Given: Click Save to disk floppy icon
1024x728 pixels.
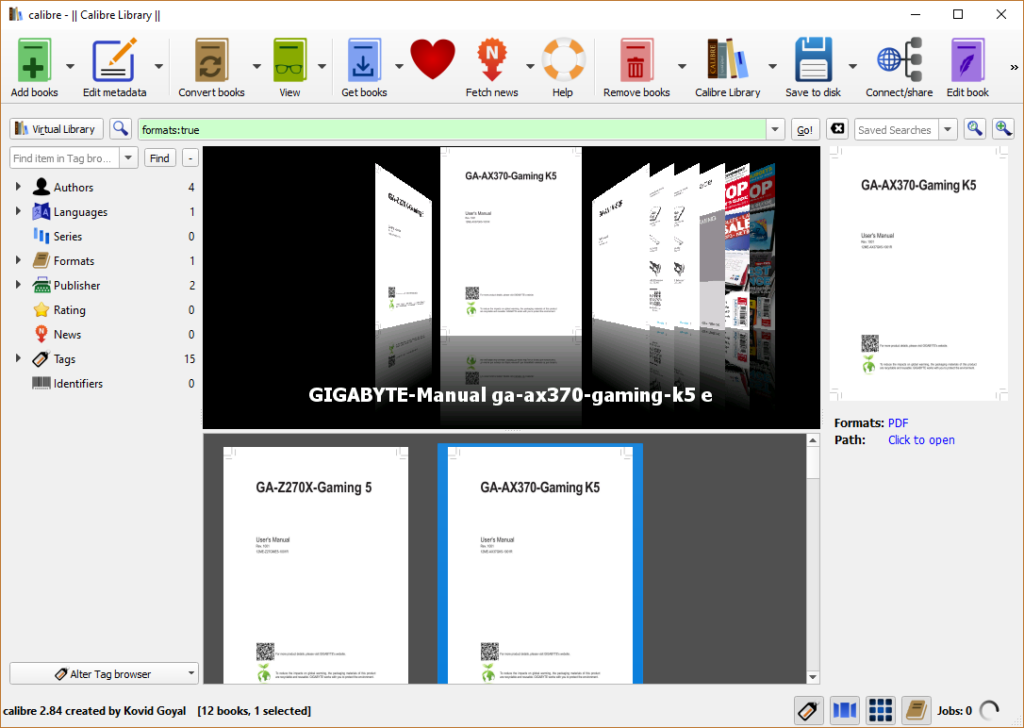Looking at the screenshot, I should (x=813, y=60).
